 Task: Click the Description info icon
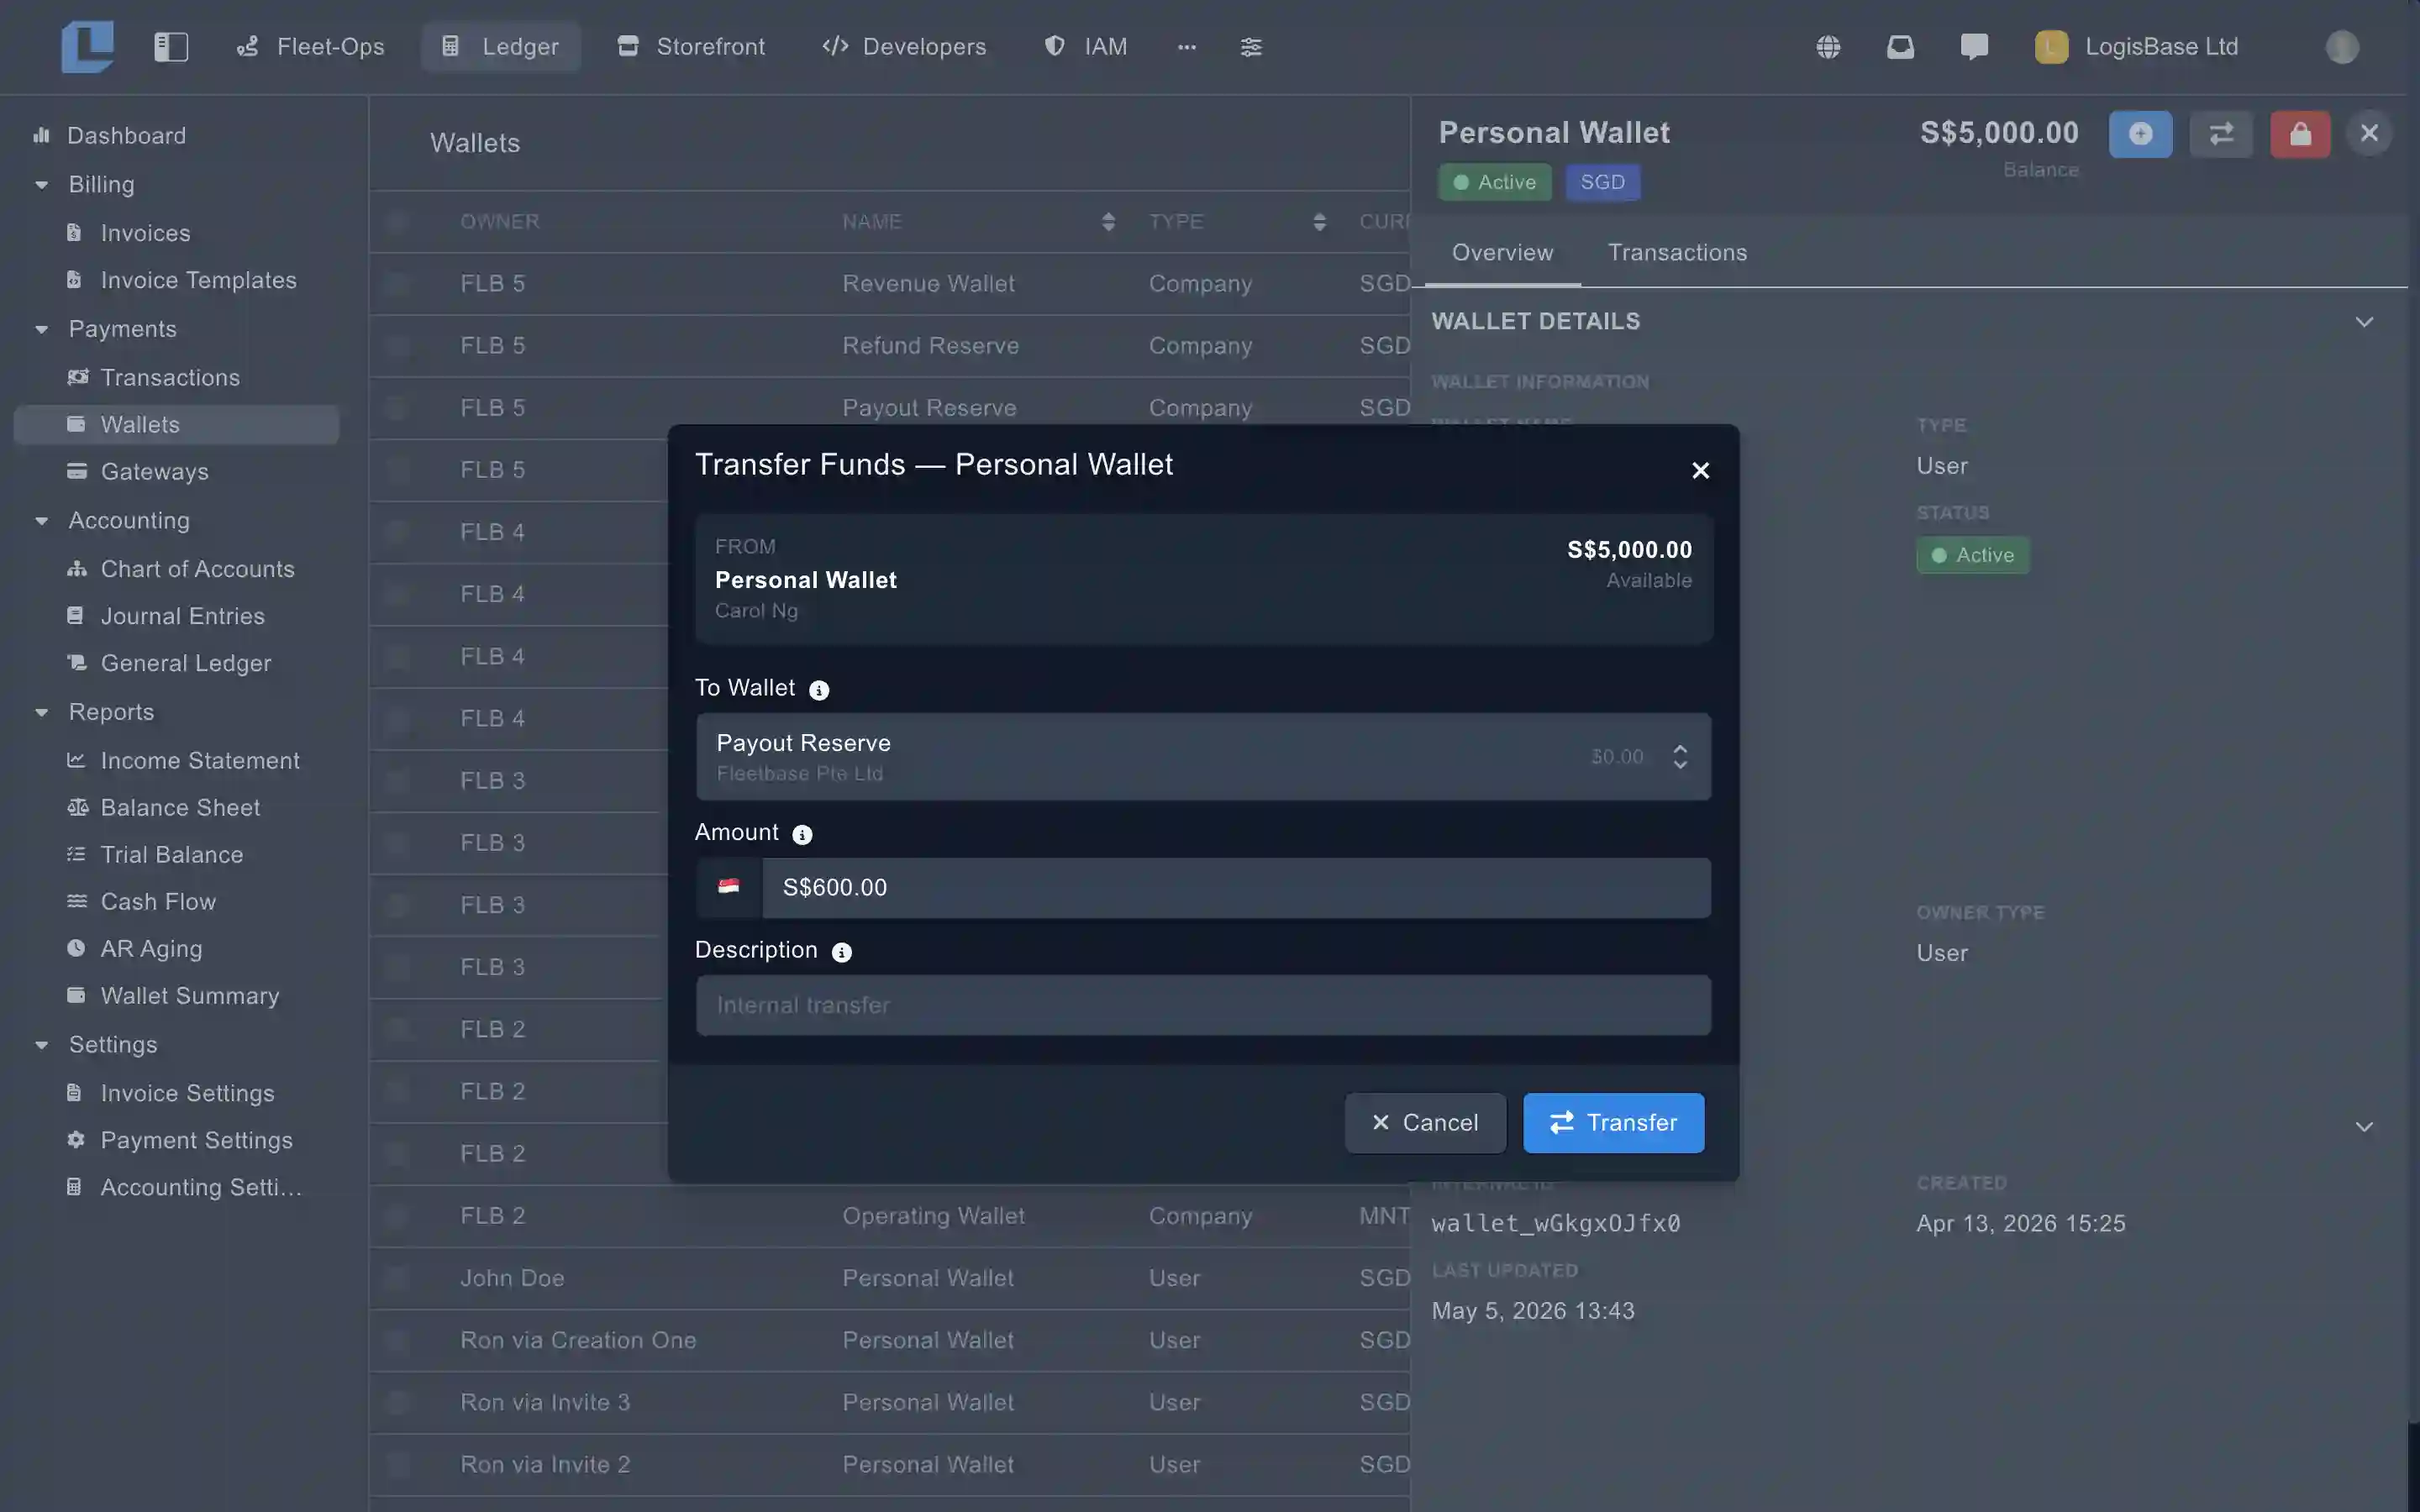pos(842,952)
